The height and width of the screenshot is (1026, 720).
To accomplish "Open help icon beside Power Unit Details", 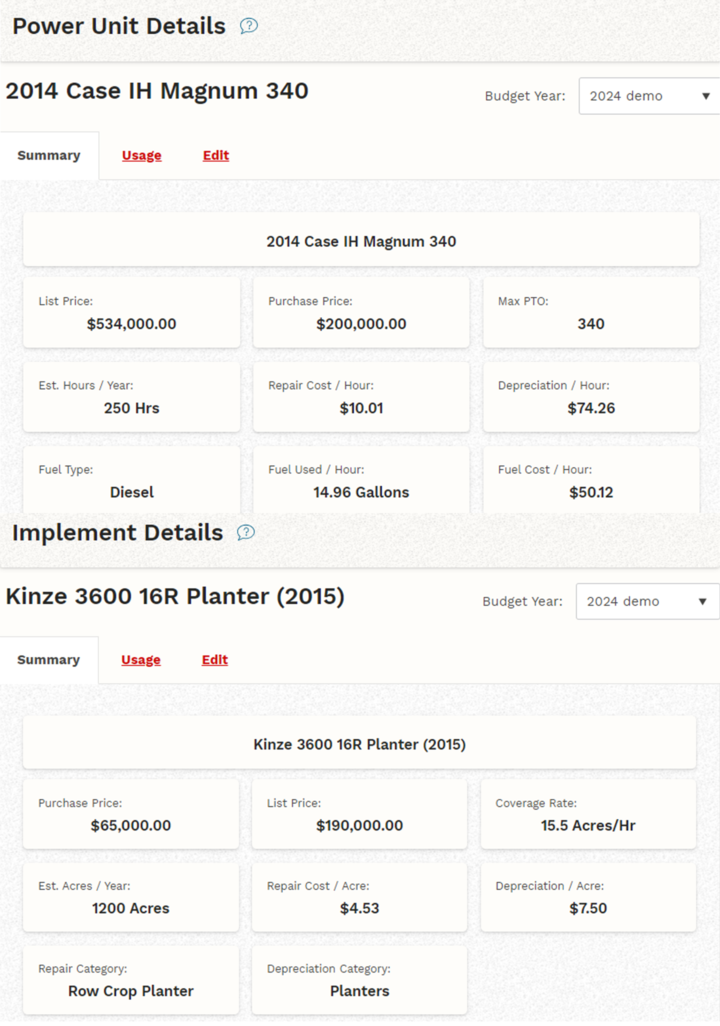I will coord(249,26).
